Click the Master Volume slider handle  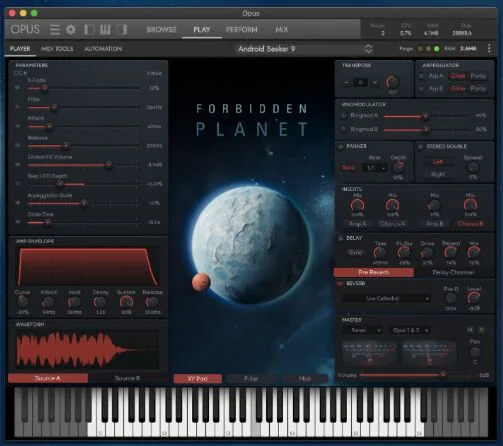pos(443,374)
